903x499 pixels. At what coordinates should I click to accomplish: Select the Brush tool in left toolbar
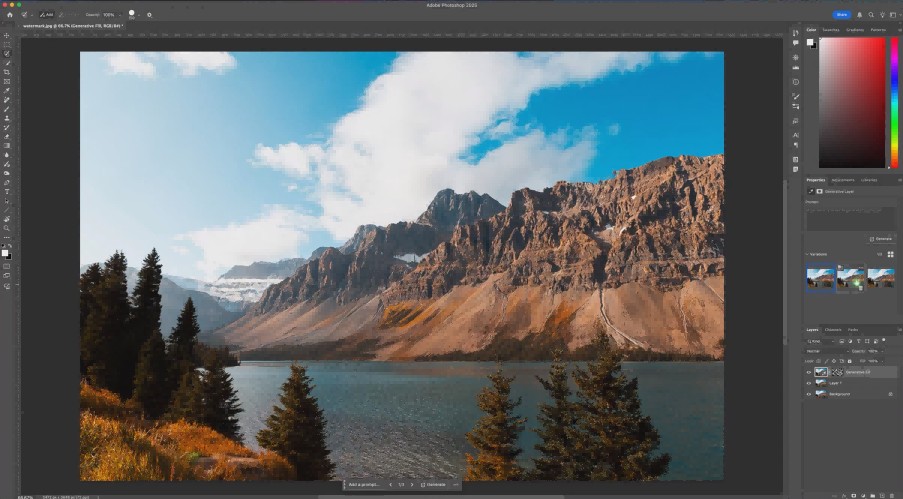pos(7,109)
